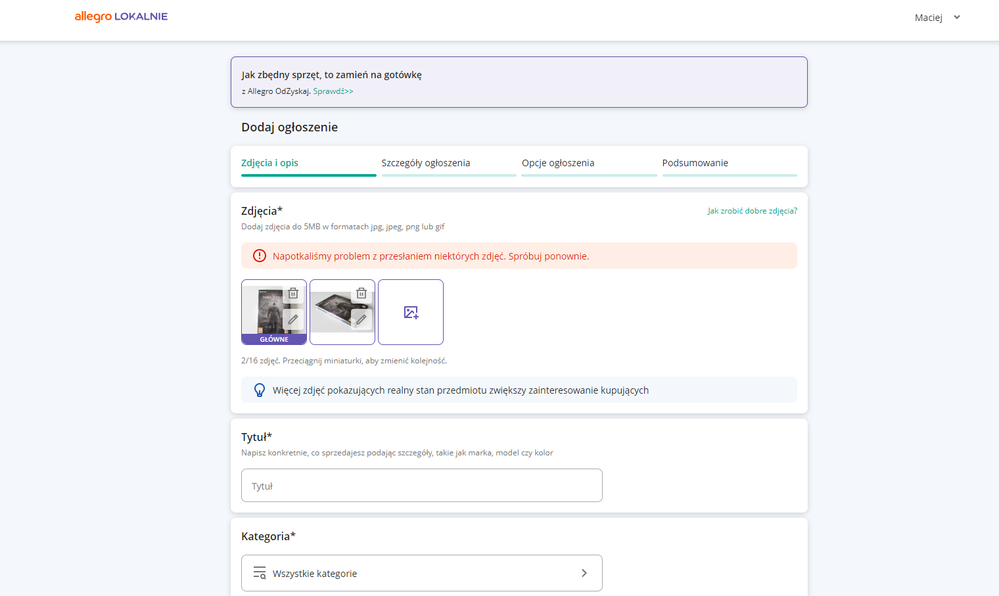The width and height of the screenshot is (999, 596).
Task: Select the Zdjęcia i opis step
Action: click(x=270, y=163)
